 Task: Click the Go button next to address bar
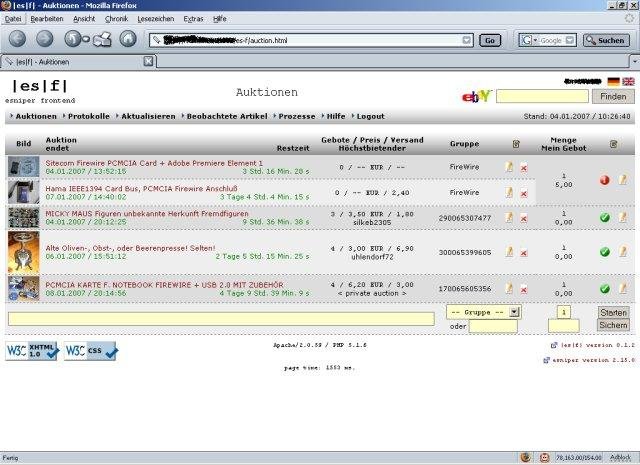tap(490, 40)
